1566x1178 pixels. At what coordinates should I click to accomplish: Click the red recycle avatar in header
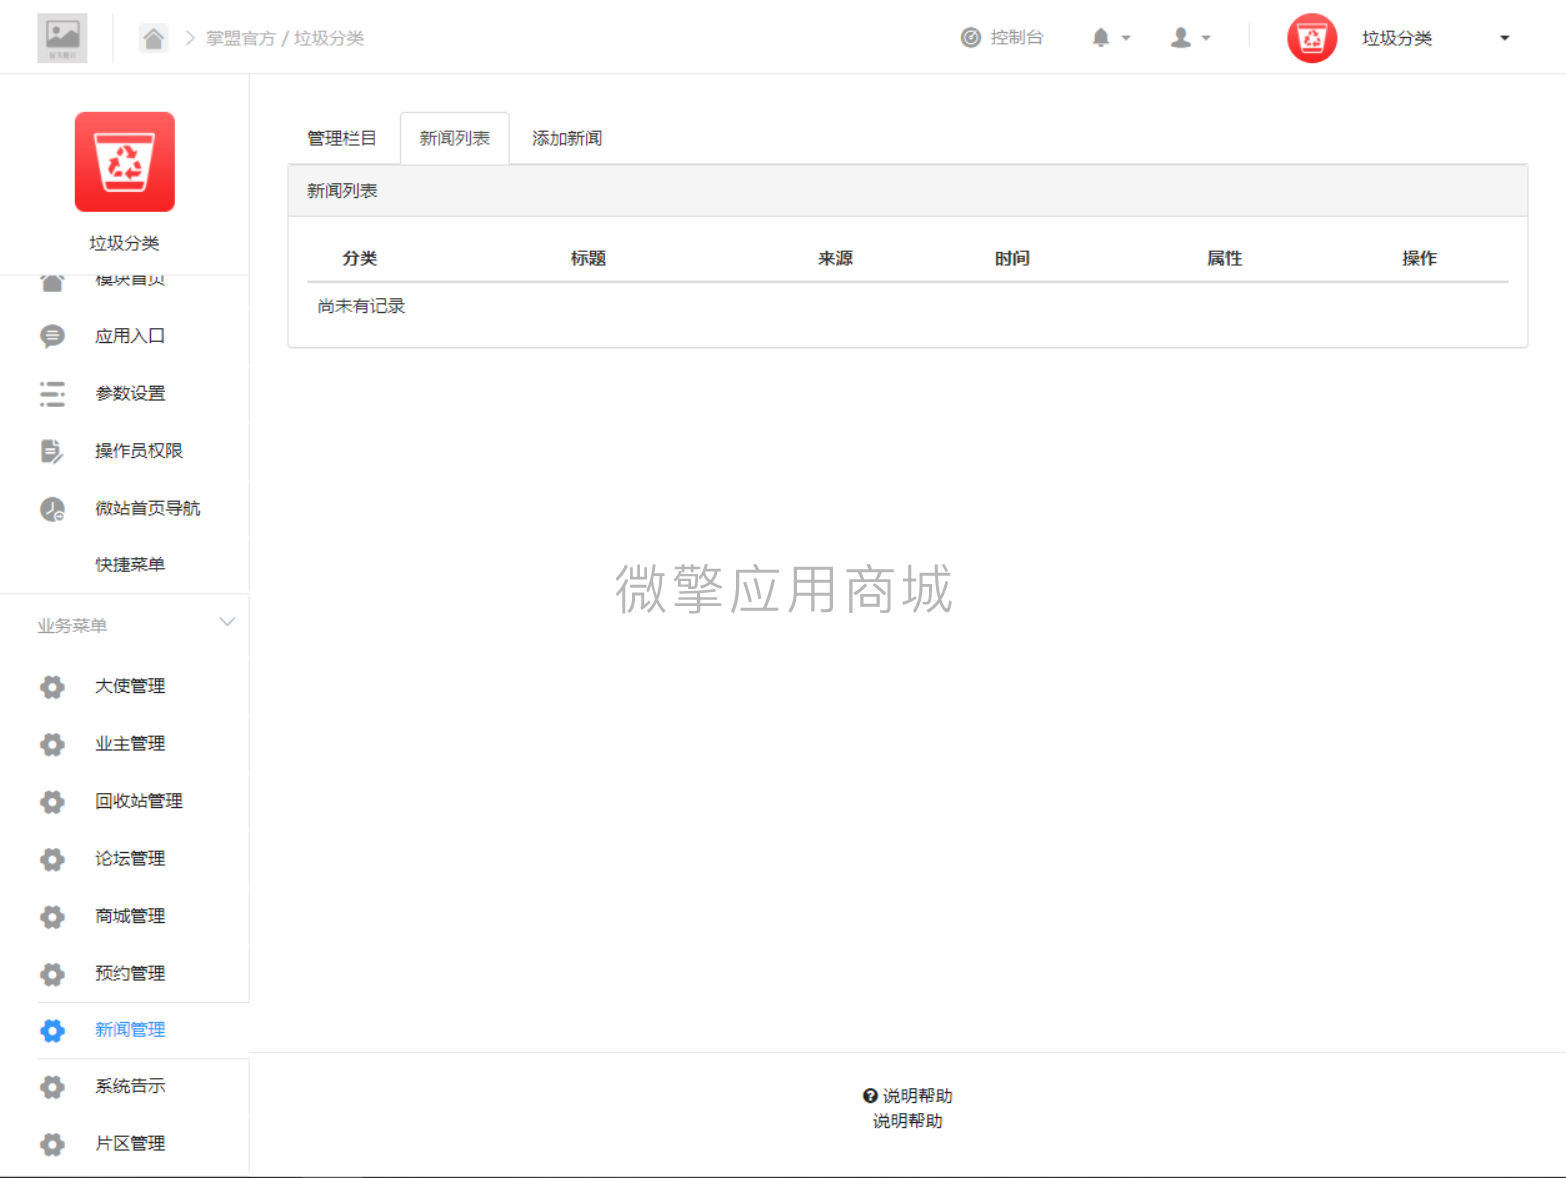tap(1312, 38)
